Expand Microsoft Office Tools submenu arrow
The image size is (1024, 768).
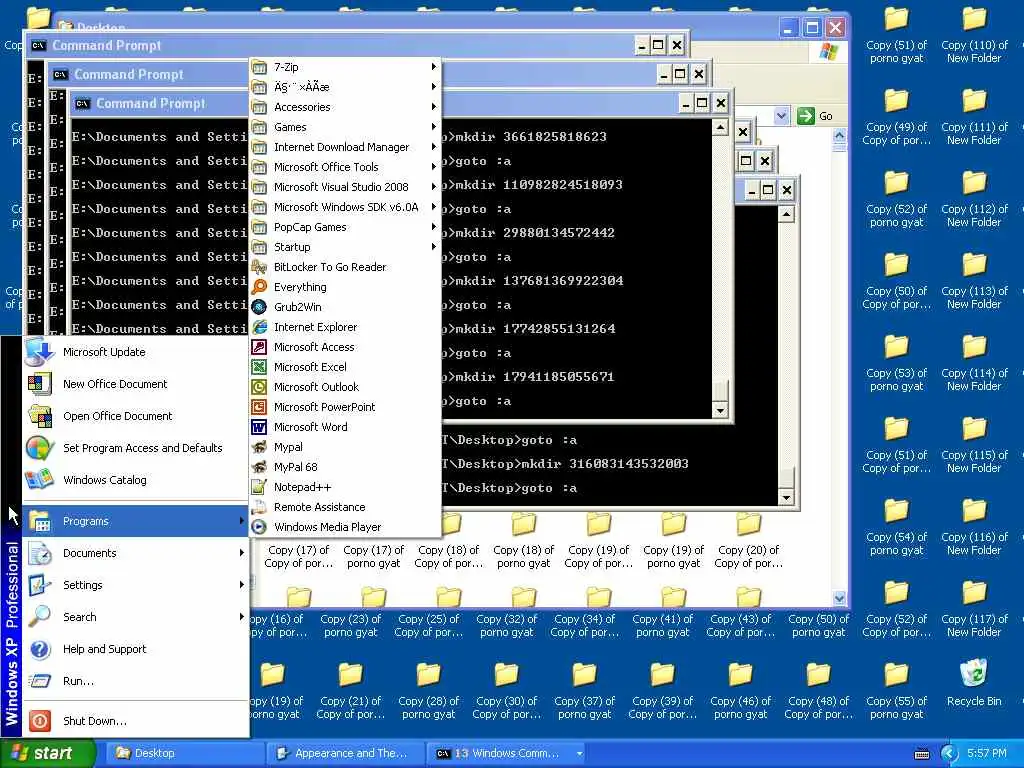coord(433,167)
